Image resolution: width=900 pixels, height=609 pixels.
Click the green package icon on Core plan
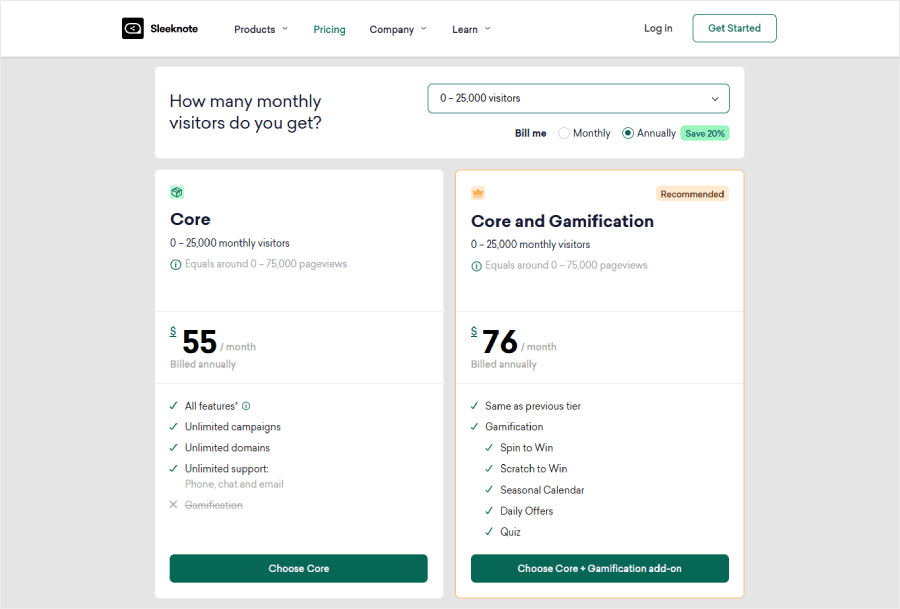pos(177,192)
